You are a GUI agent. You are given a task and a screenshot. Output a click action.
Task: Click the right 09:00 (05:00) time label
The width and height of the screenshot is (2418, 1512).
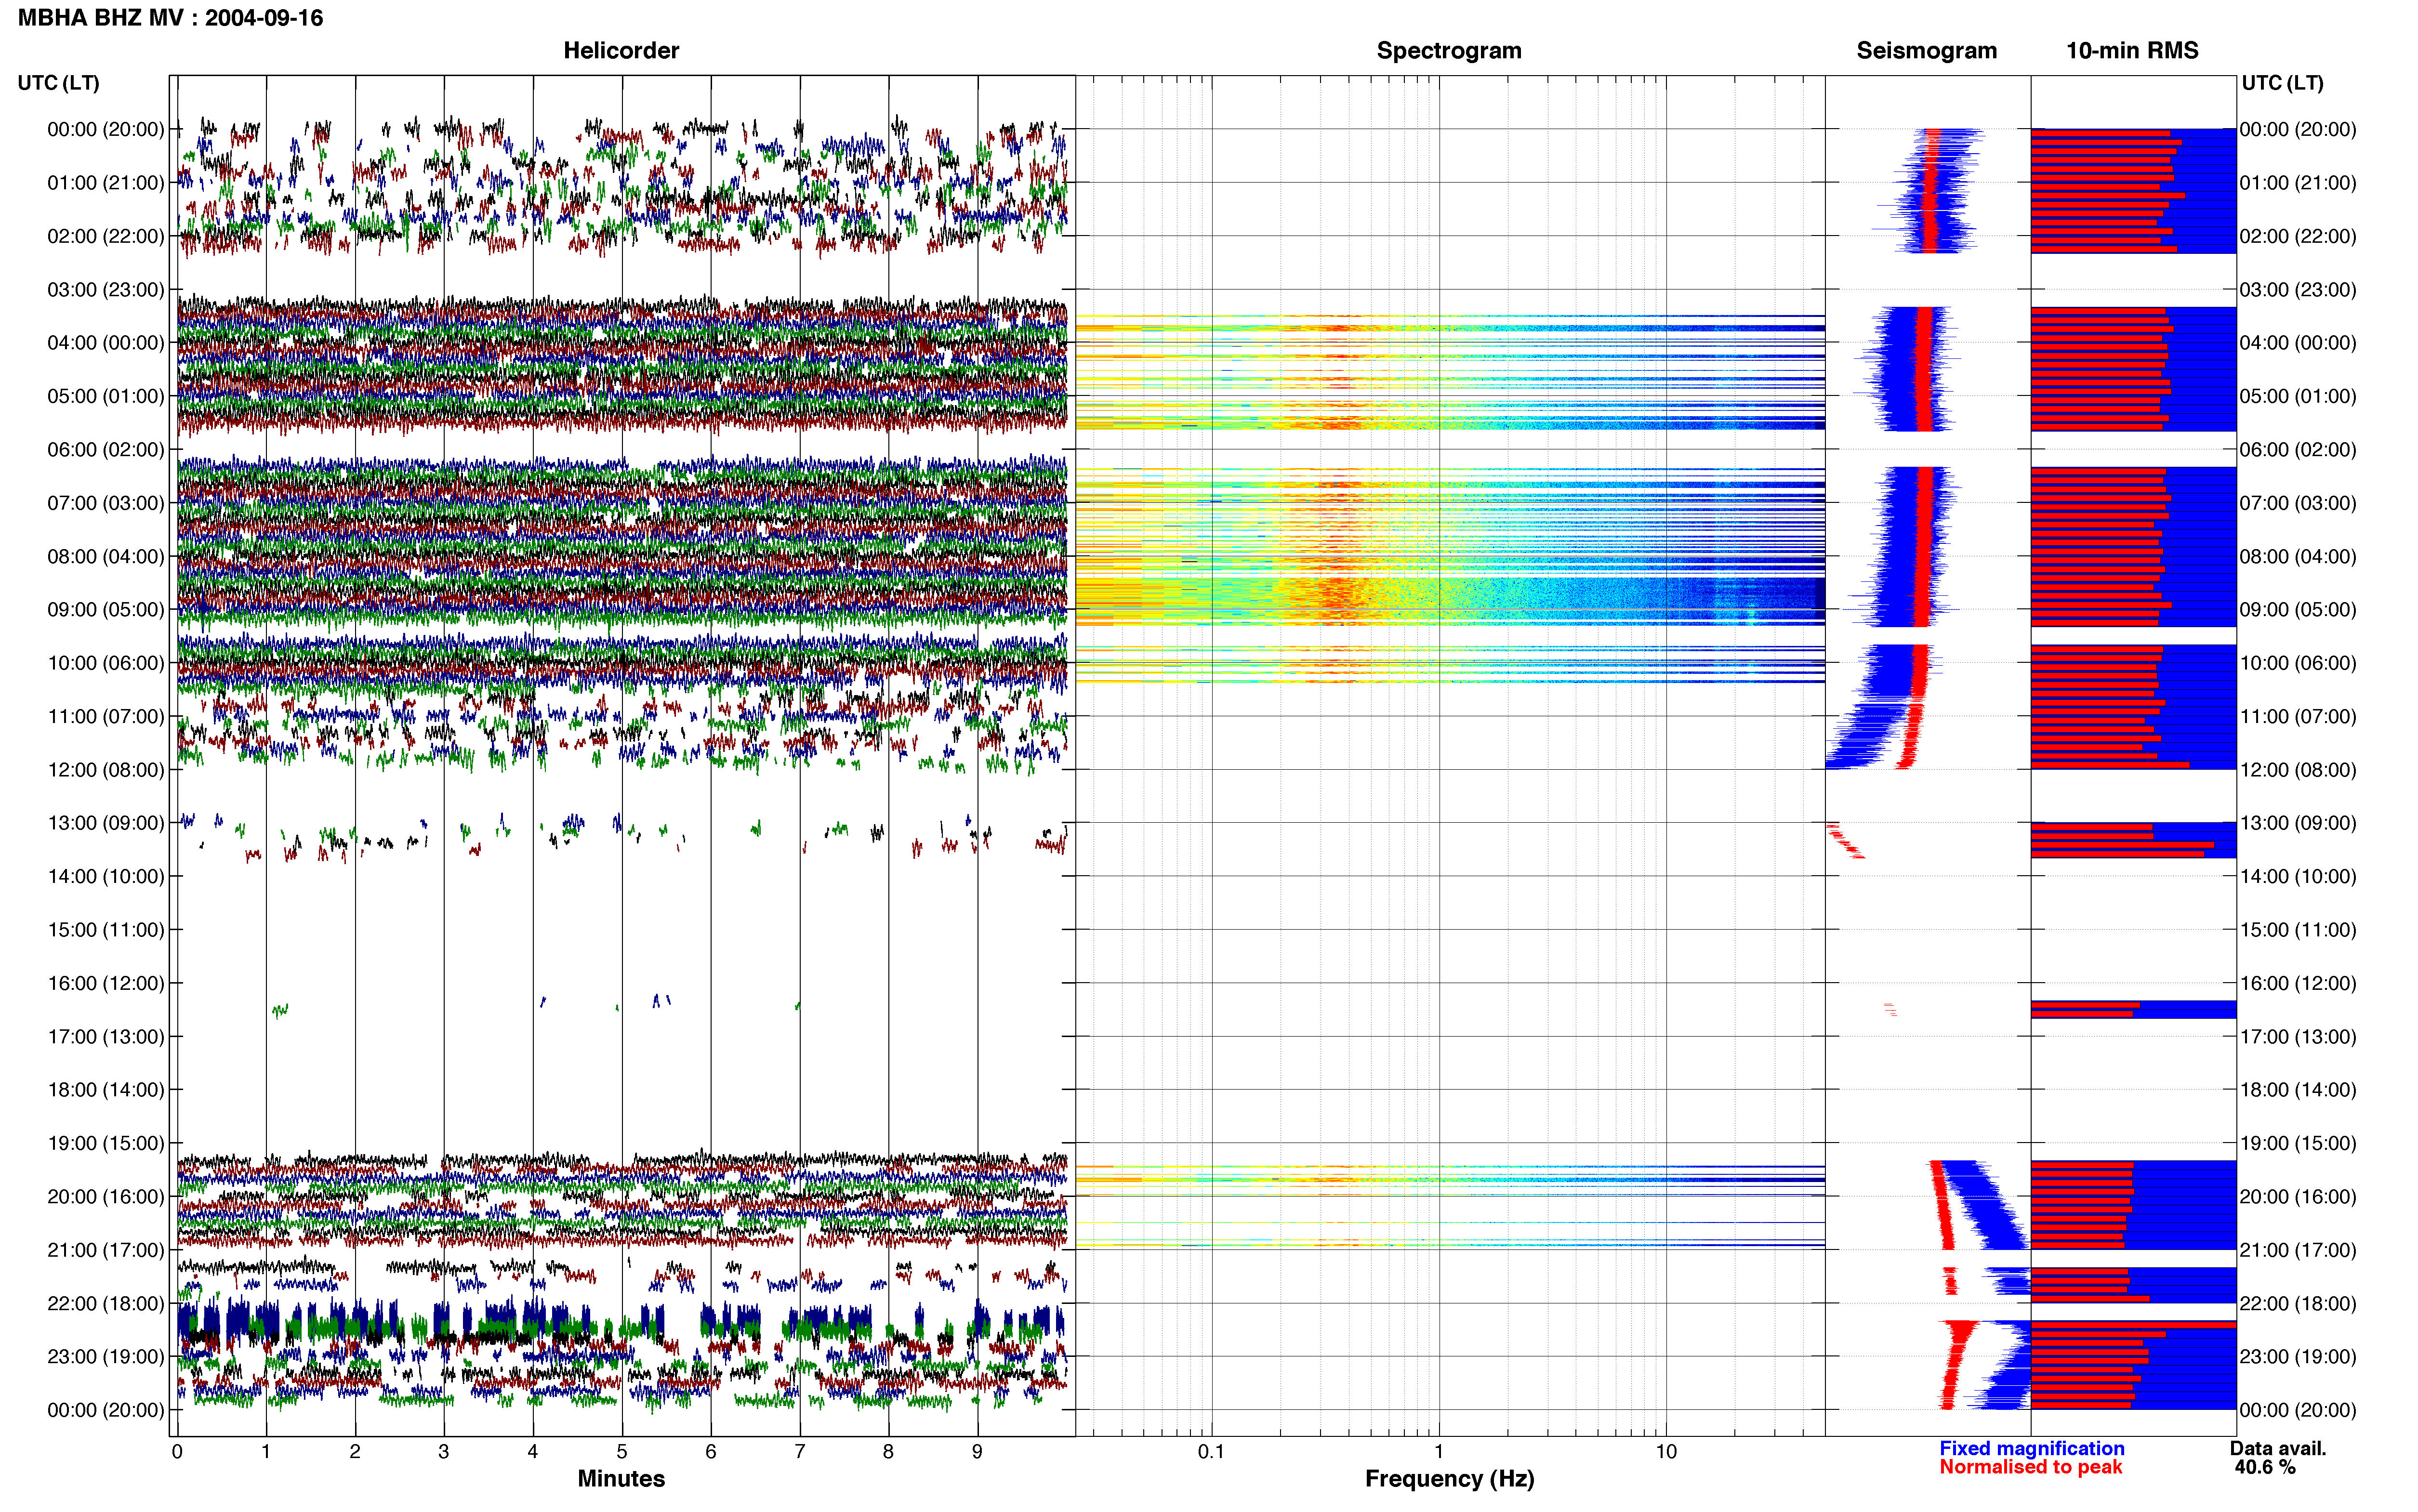point(2298,610)
